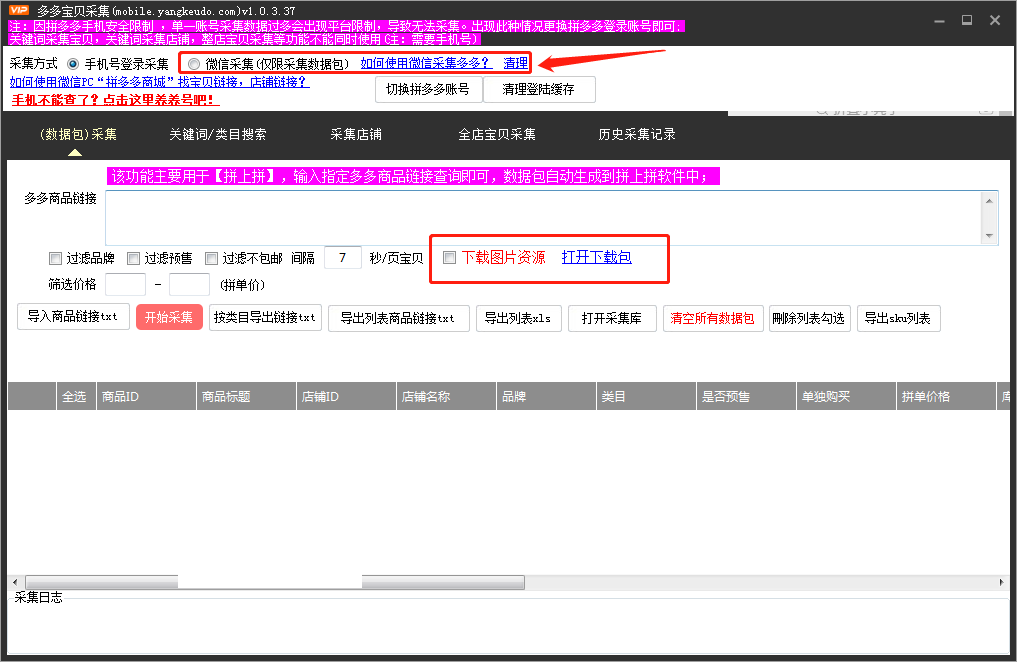
Task: Click 删除列表勾选 button
Action: coord(809,318)
